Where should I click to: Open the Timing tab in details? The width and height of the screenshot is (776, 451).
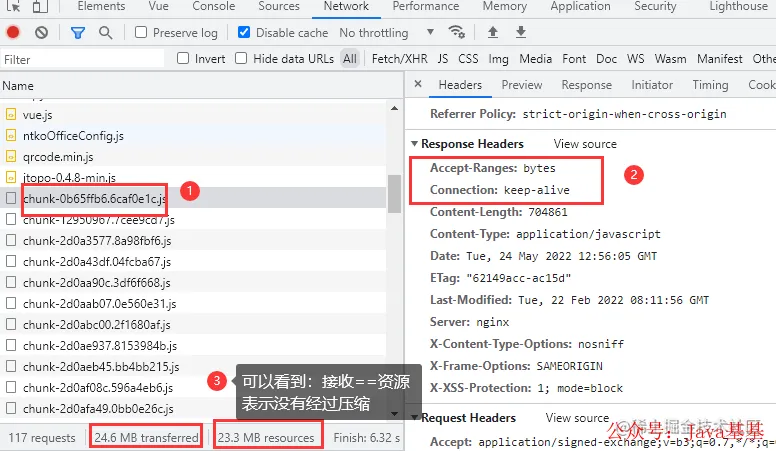click(x=710, y=85)
